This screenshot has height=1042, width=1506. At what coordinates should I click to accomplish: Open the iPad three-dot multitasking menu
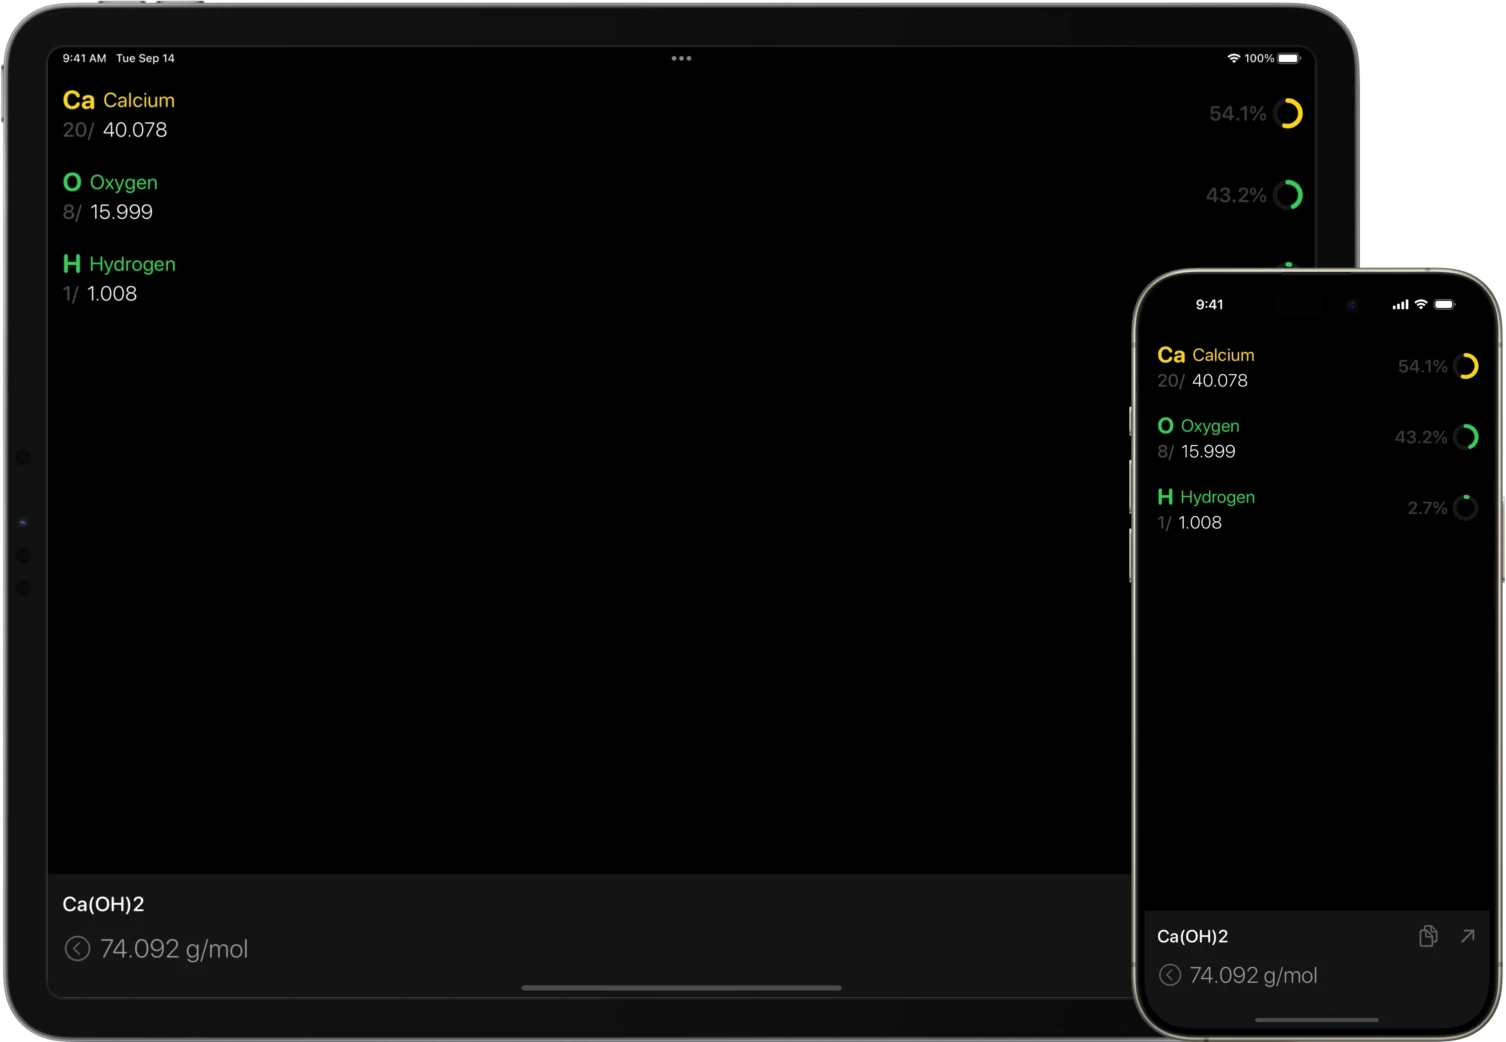pyautogui.click(x=681, y=58)
